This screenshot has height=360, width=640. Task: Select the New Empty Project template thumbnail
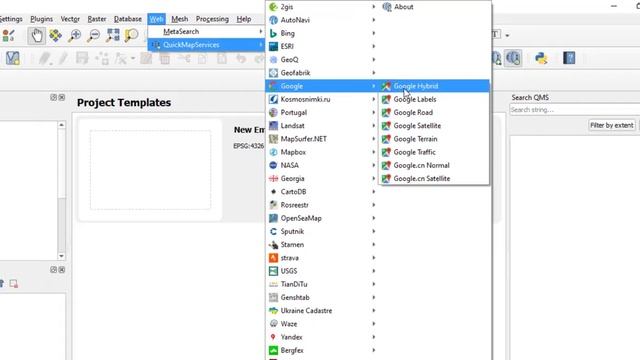click(x=150, y=170)
